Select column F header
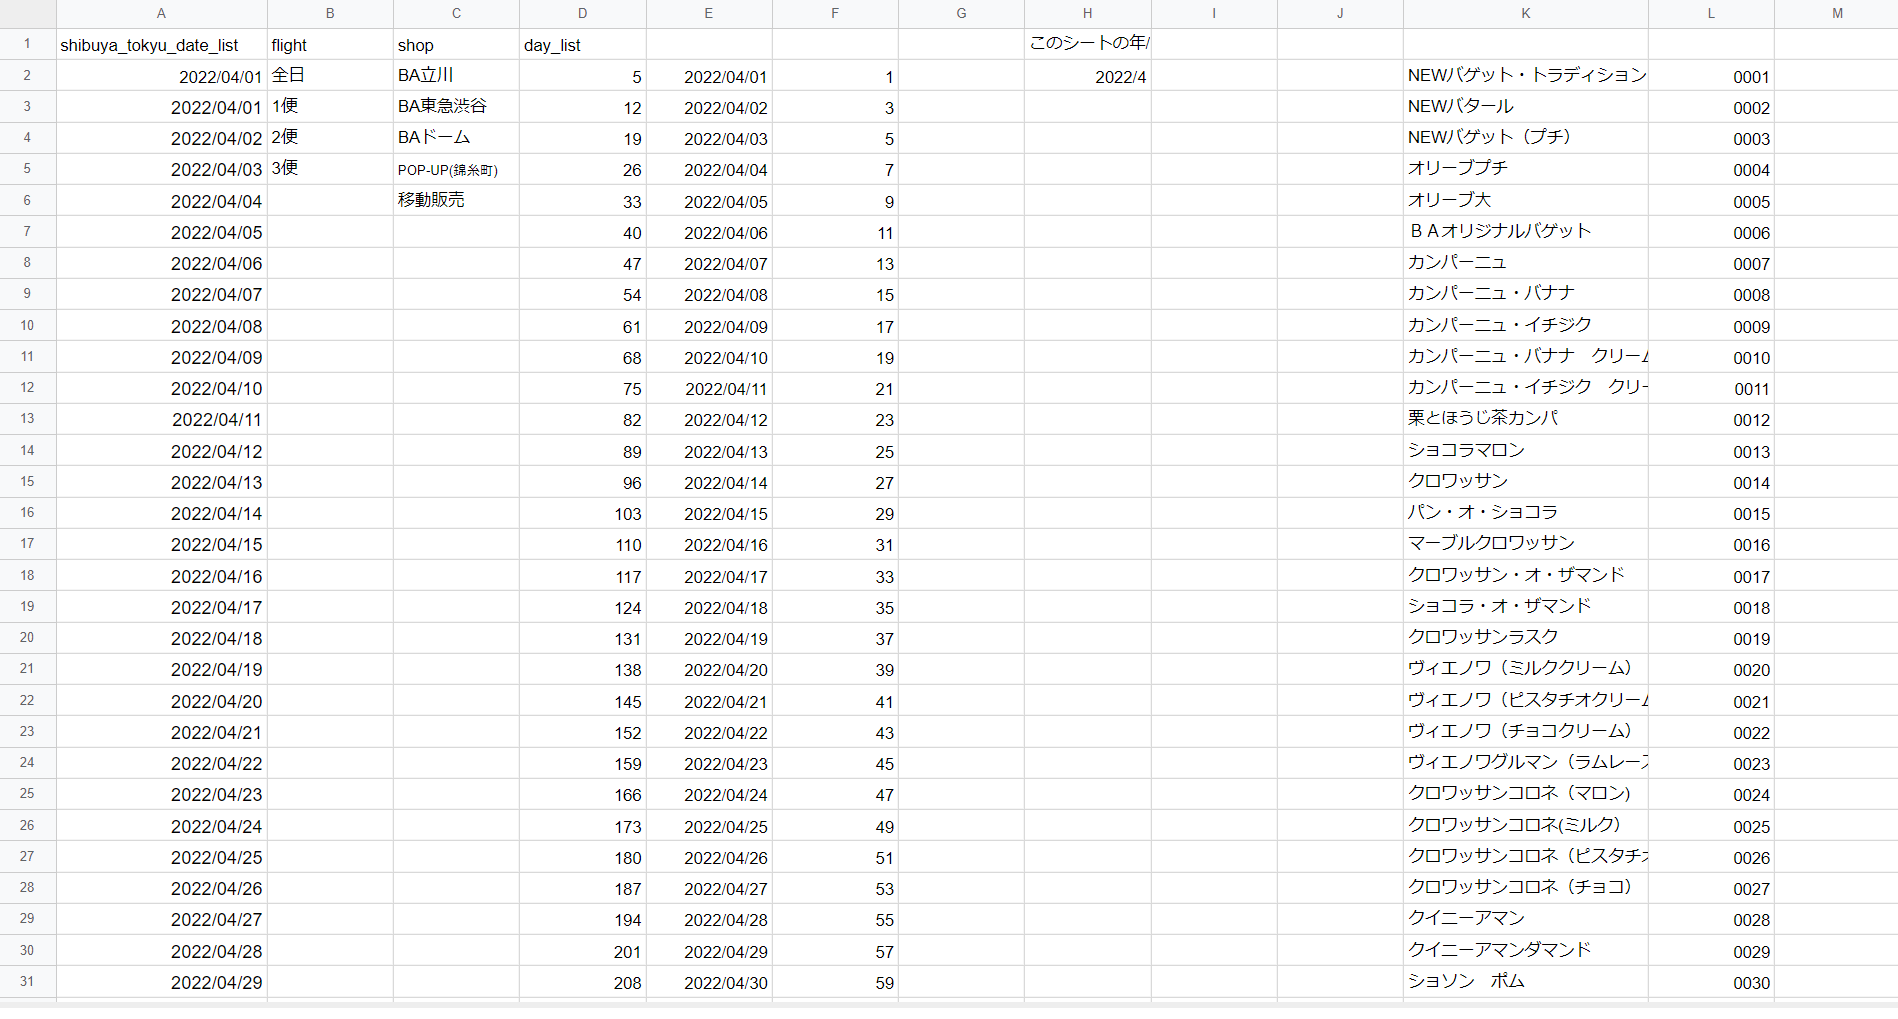This screenshot has height=1019, width=1898. pos(835,13)
